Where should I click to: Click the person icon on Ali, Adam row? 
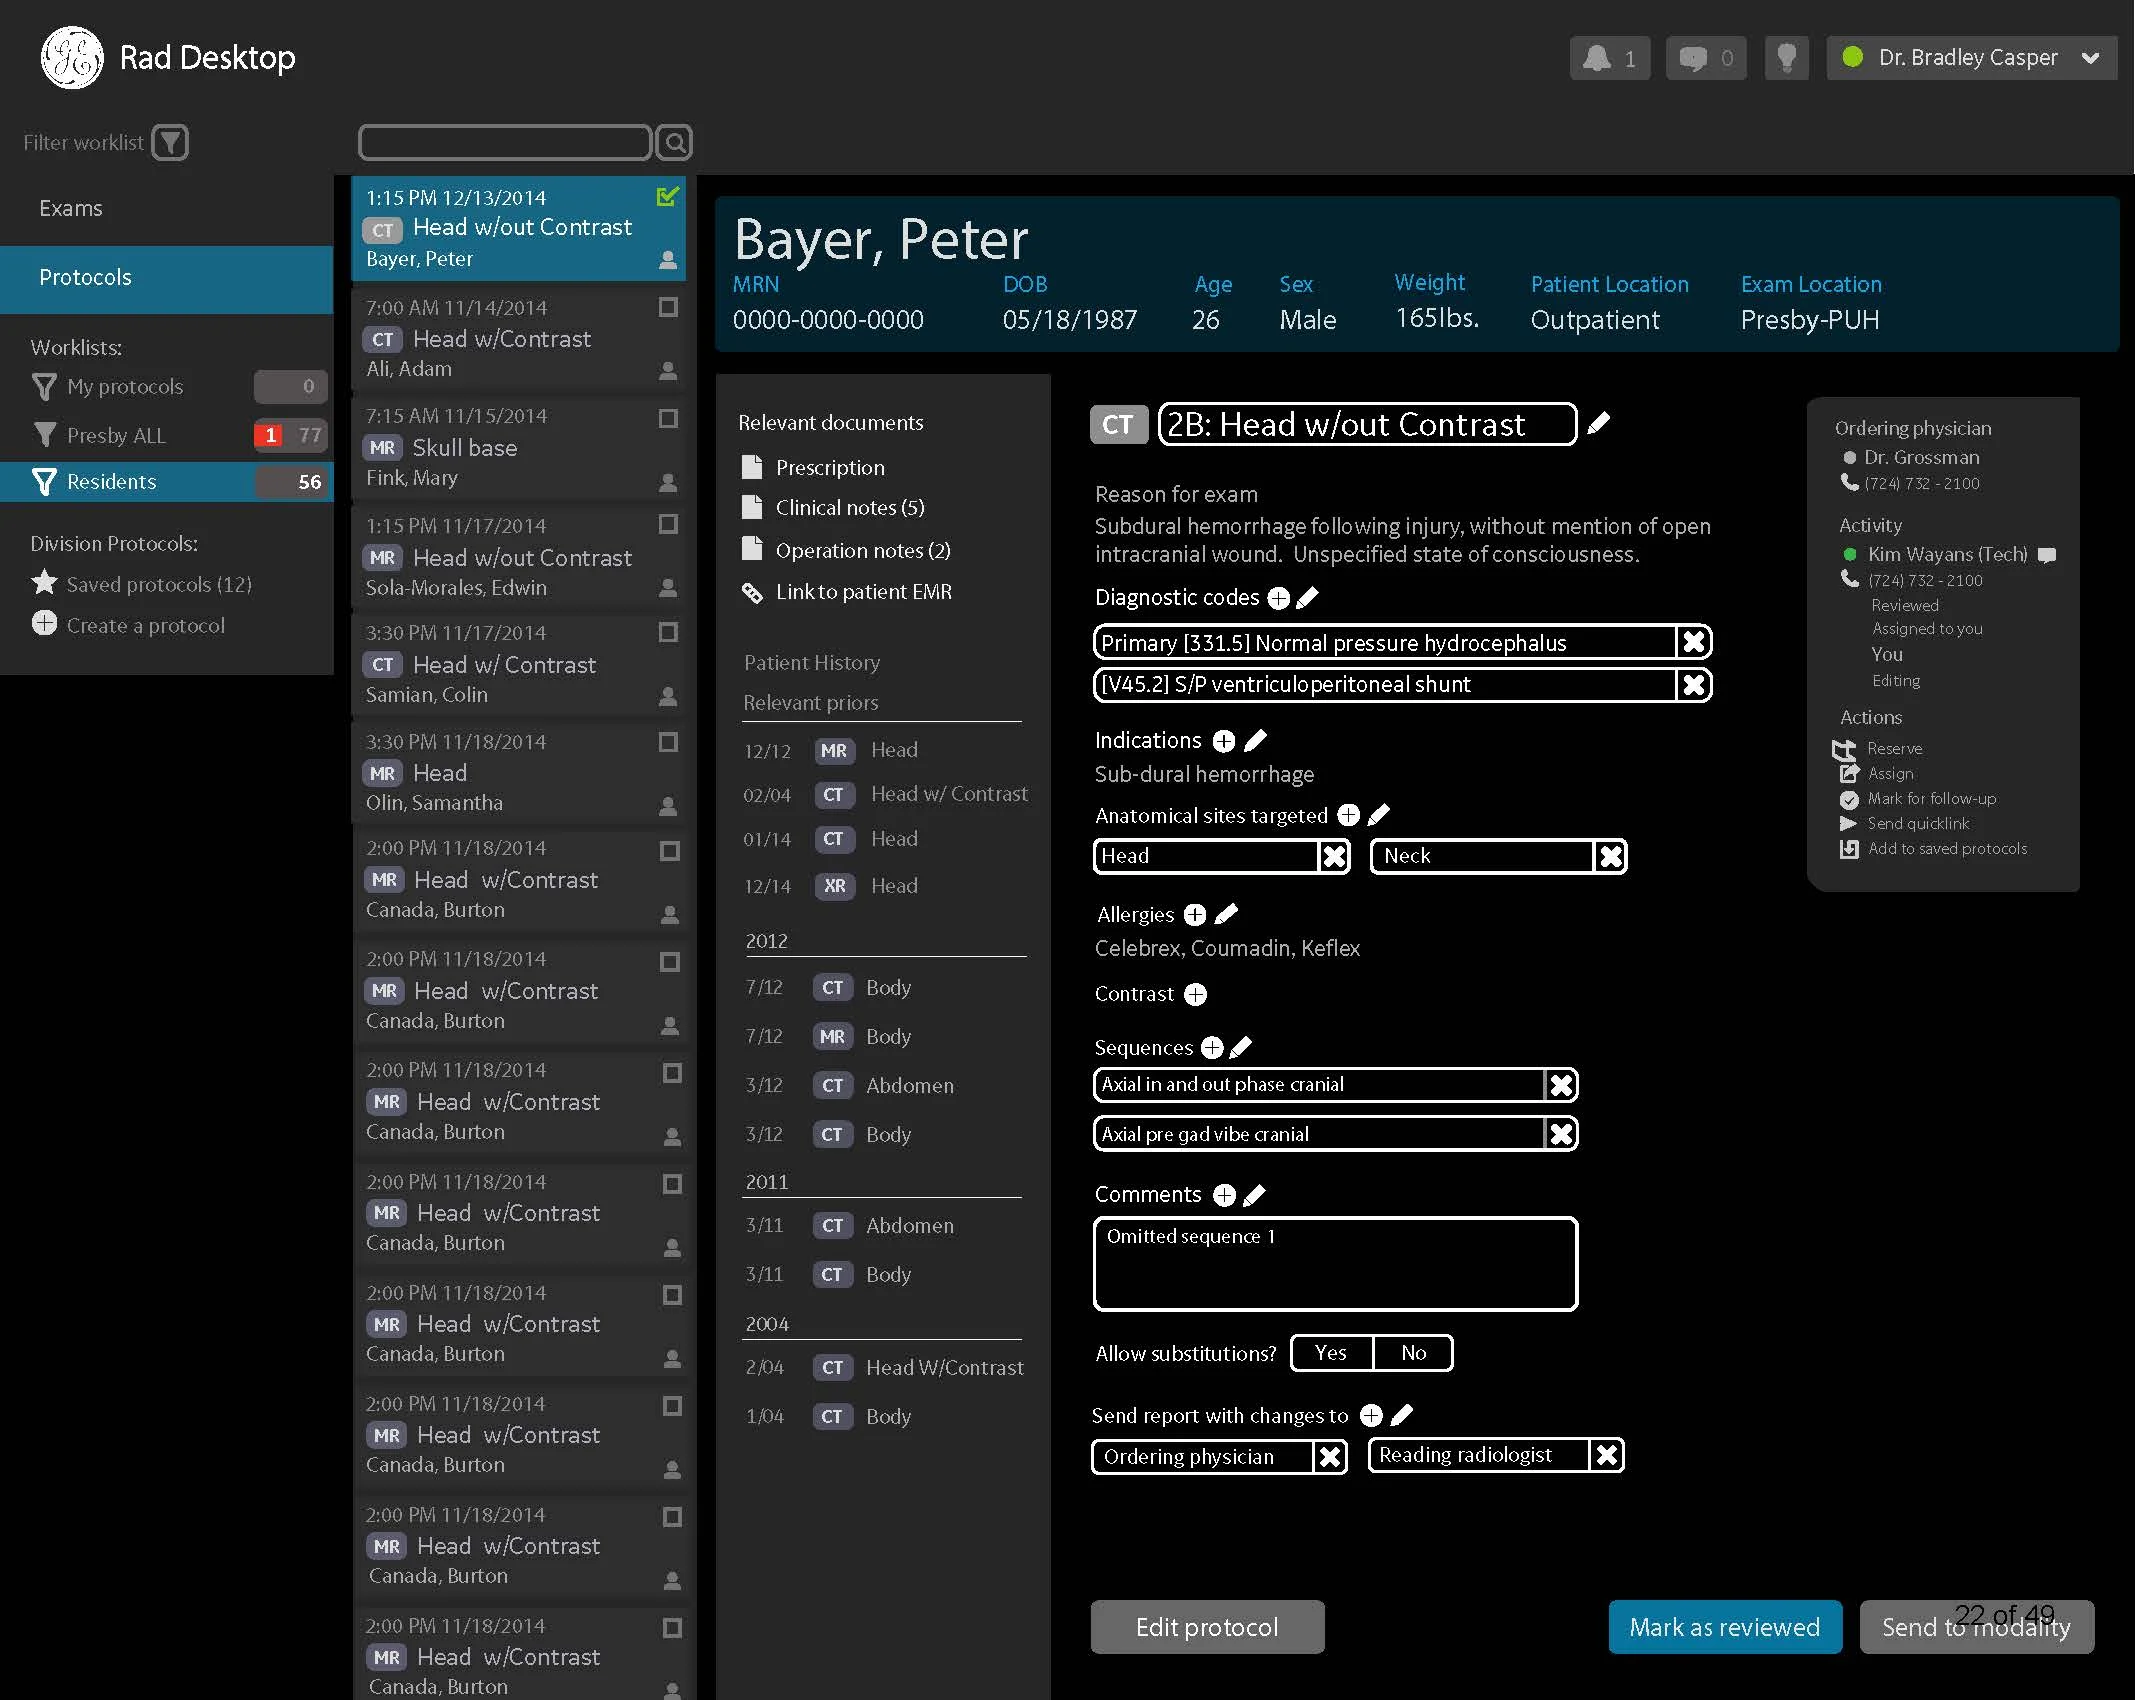click(x=668, y=371)
